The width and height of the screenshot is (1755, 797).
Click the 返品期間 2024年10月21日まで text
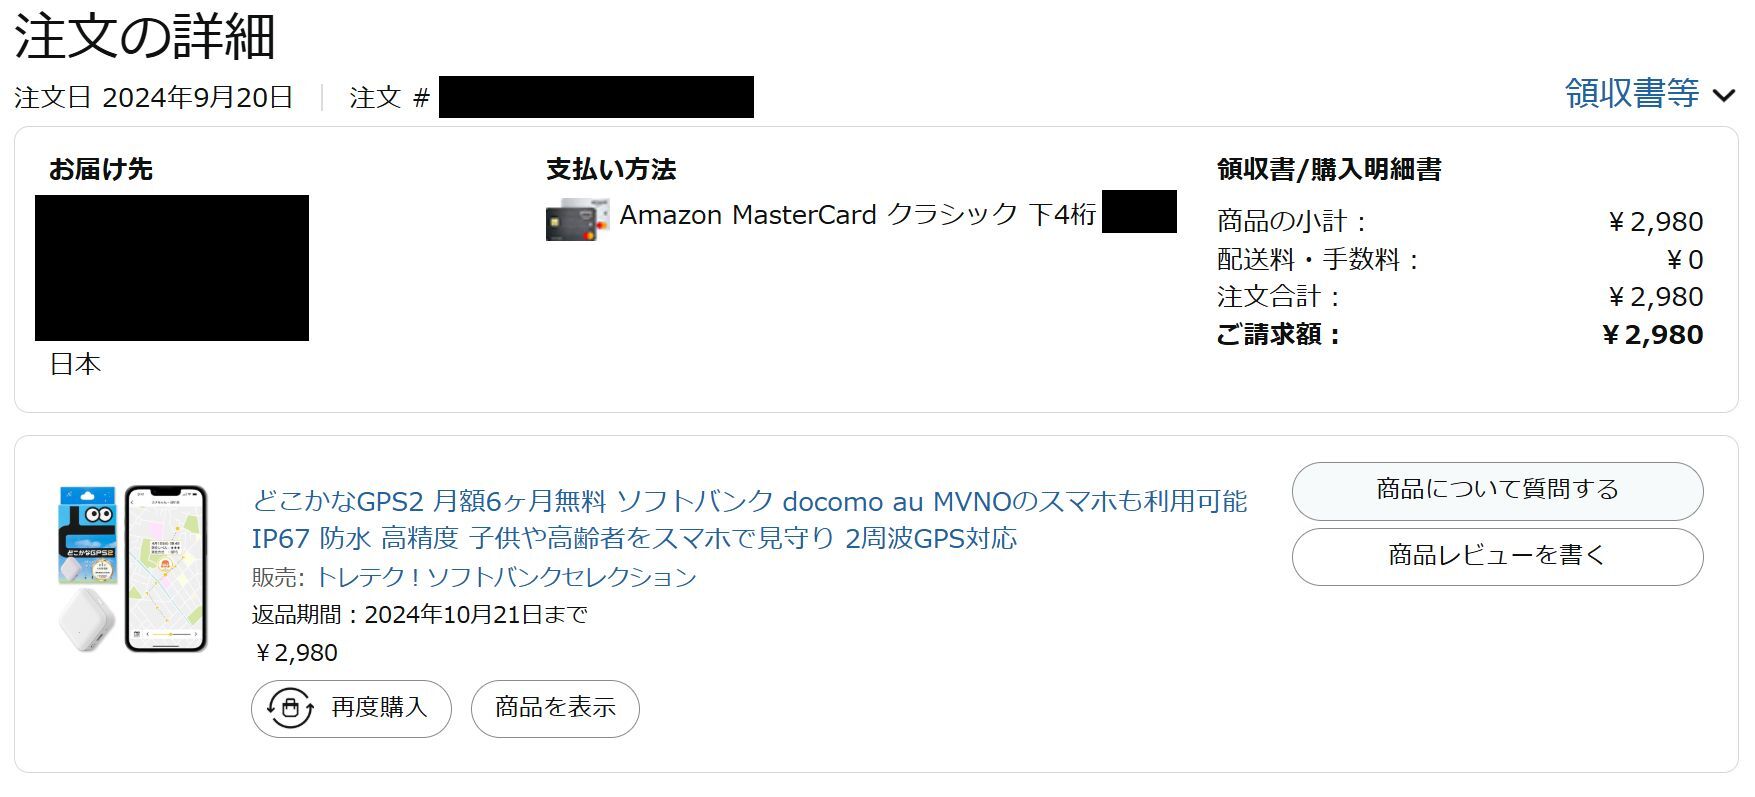click(x=420, y=615)
